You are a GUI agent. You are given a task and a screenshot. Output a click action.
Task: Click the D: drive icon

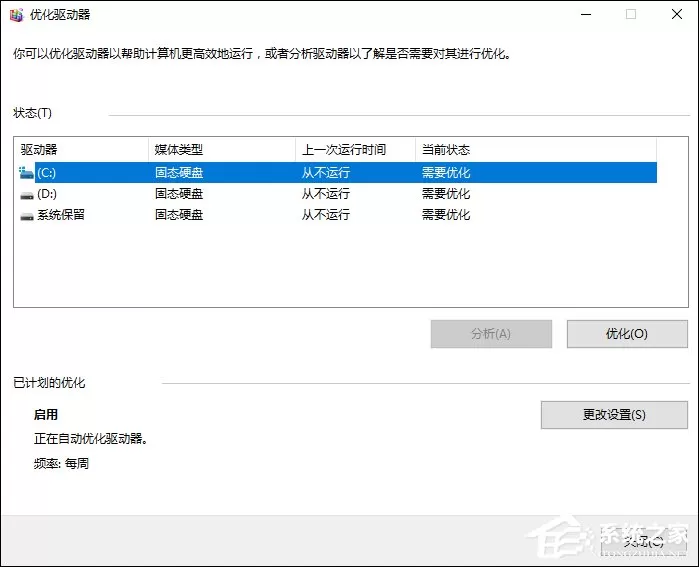pos(27,195)
